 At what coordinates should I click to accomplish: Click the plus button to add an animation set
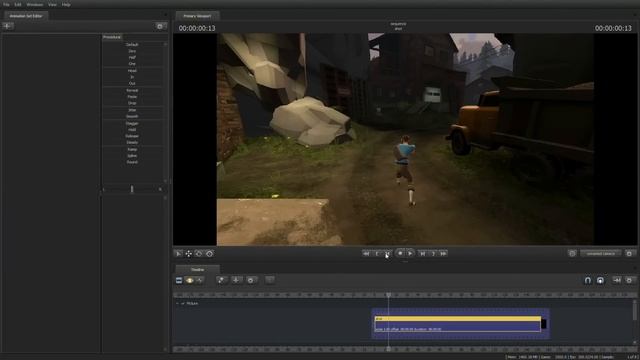point(8,26)
